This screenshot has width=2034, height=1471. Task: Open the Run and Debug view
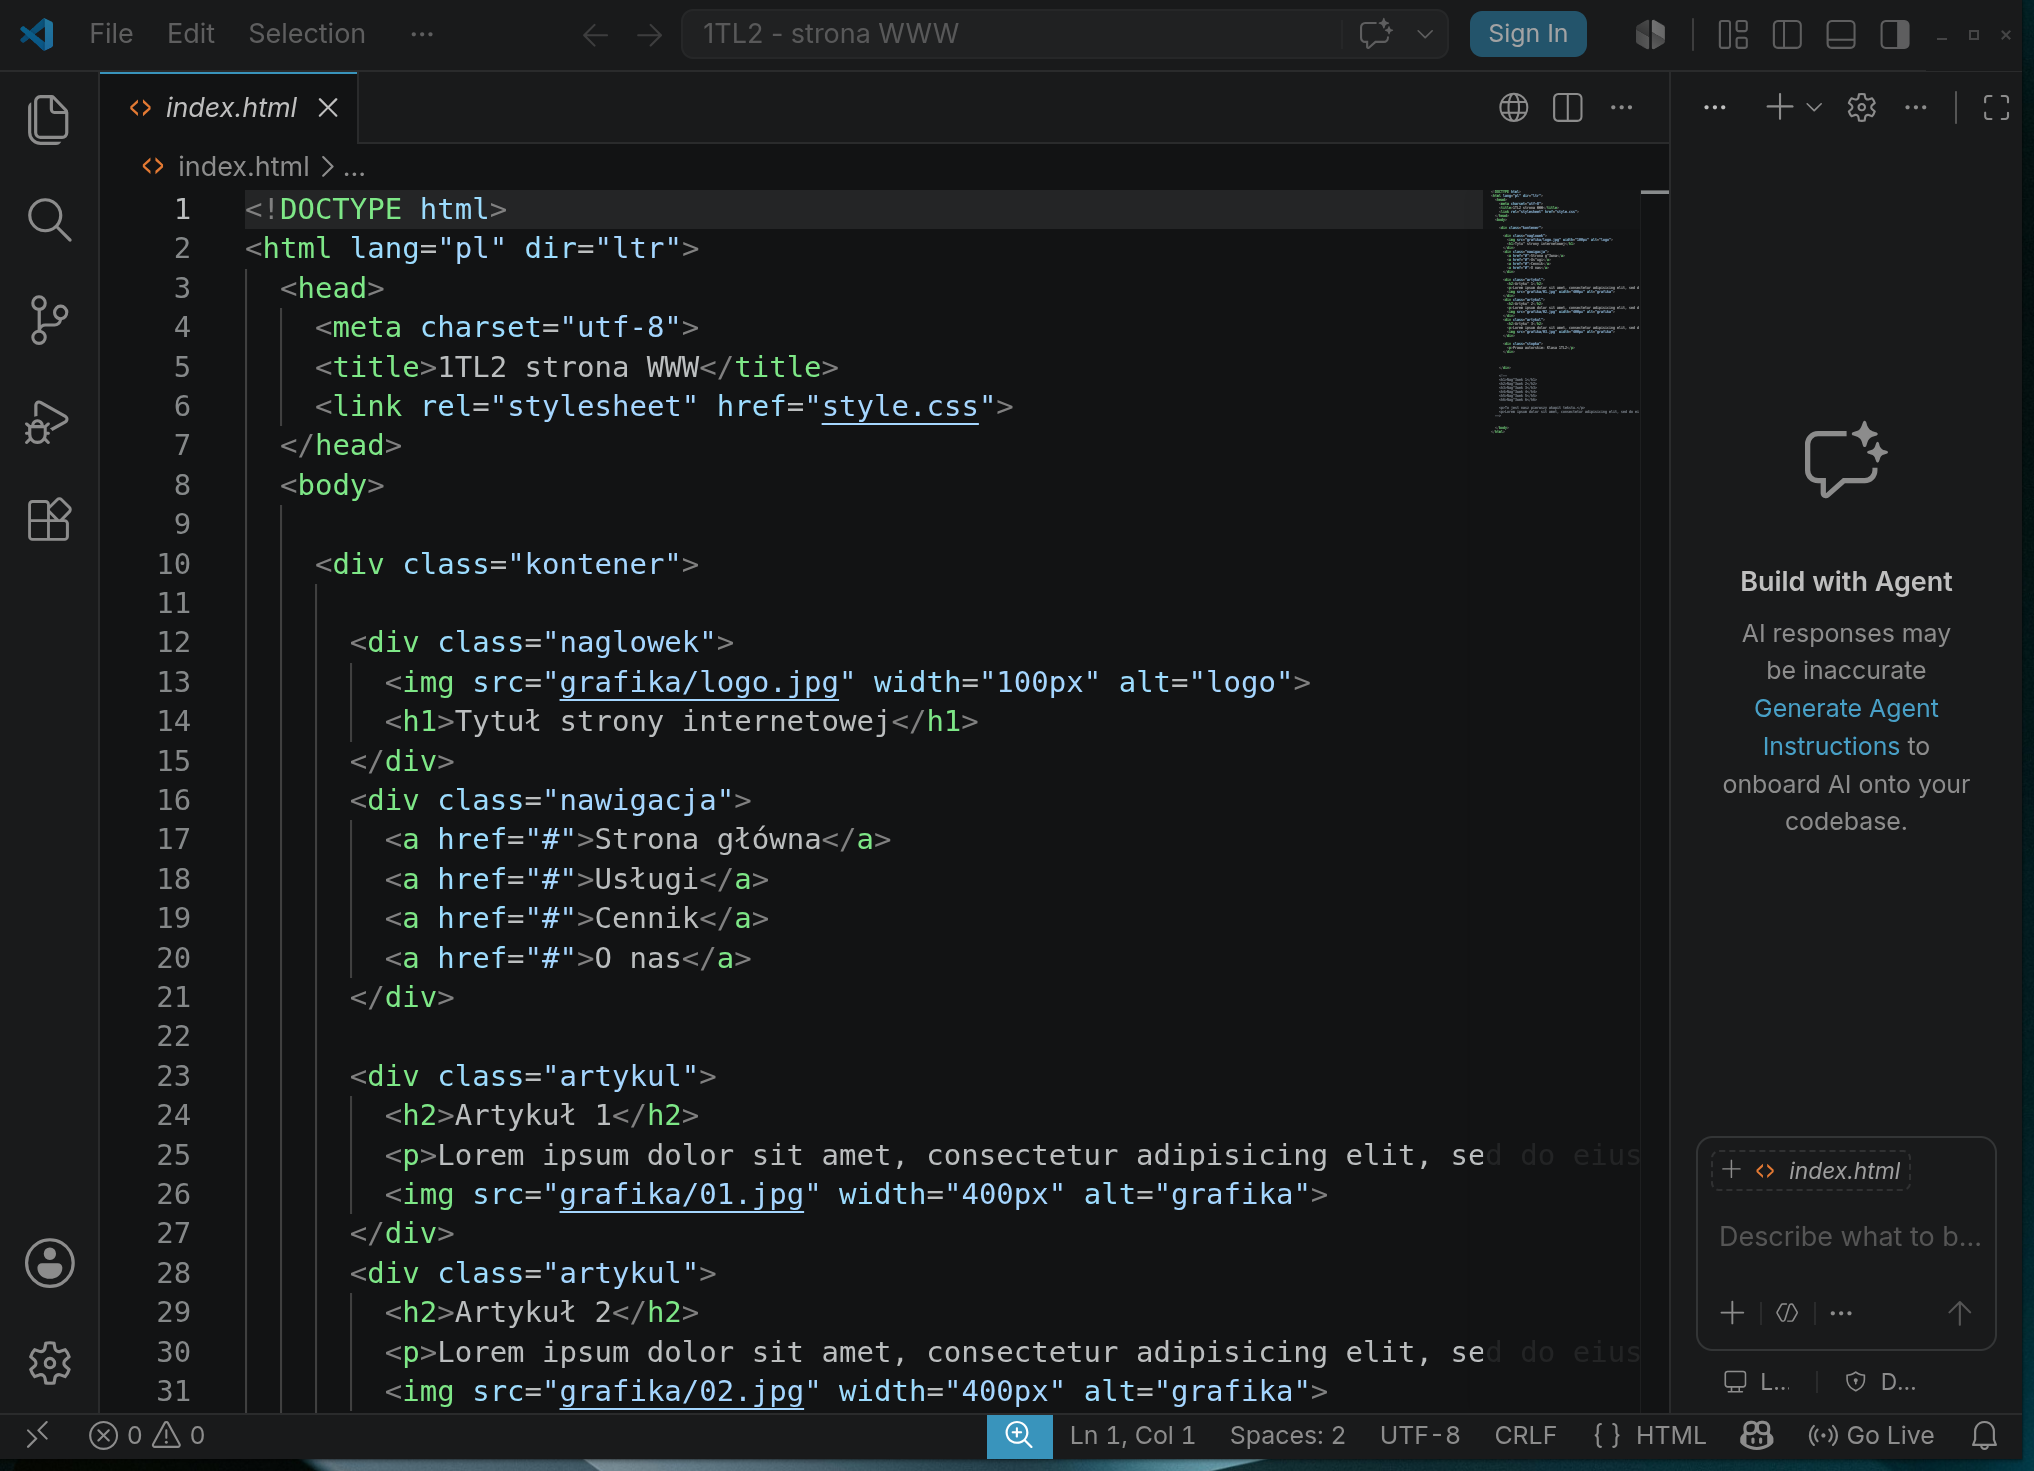tap(48, 421)
